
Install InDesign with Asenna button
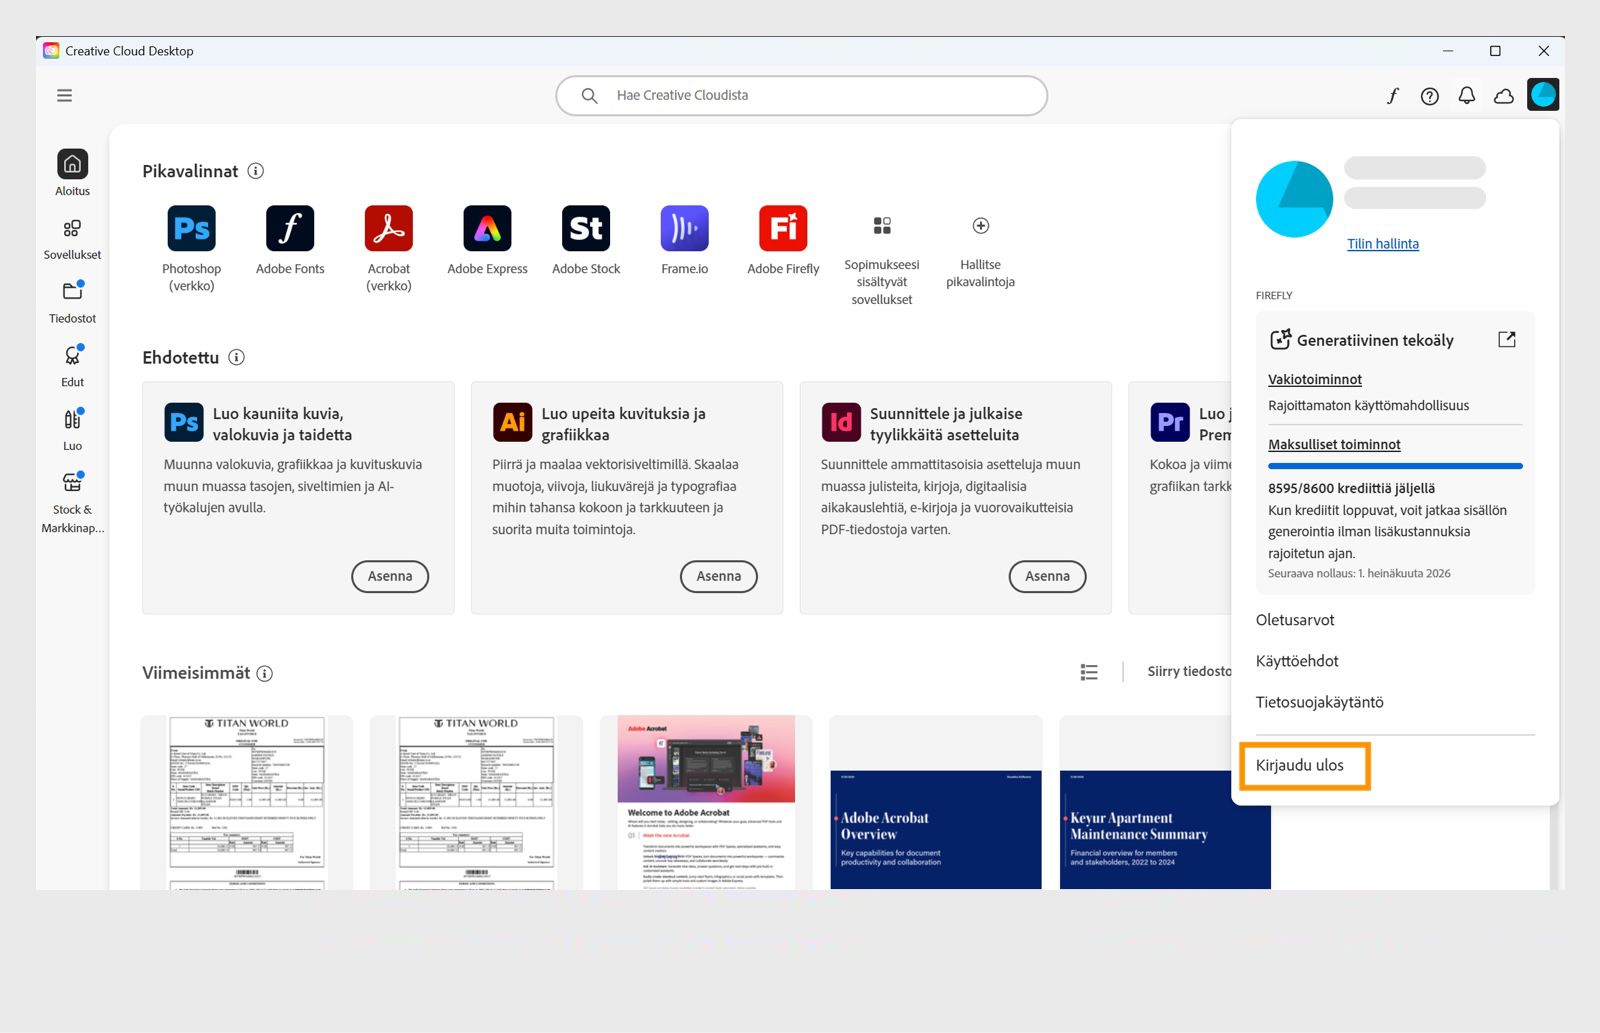(x=1047, y=576)
